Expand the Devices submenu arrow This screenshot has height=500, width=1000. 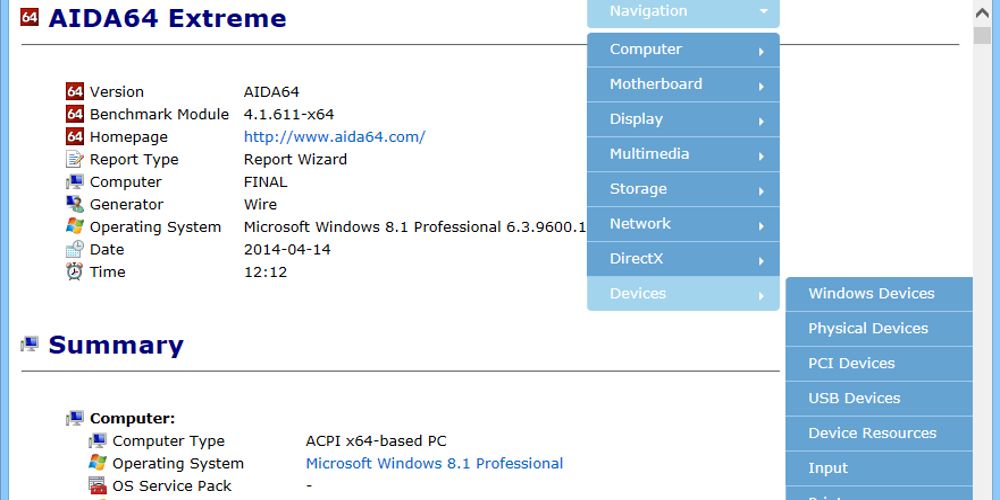coord(761,296)
